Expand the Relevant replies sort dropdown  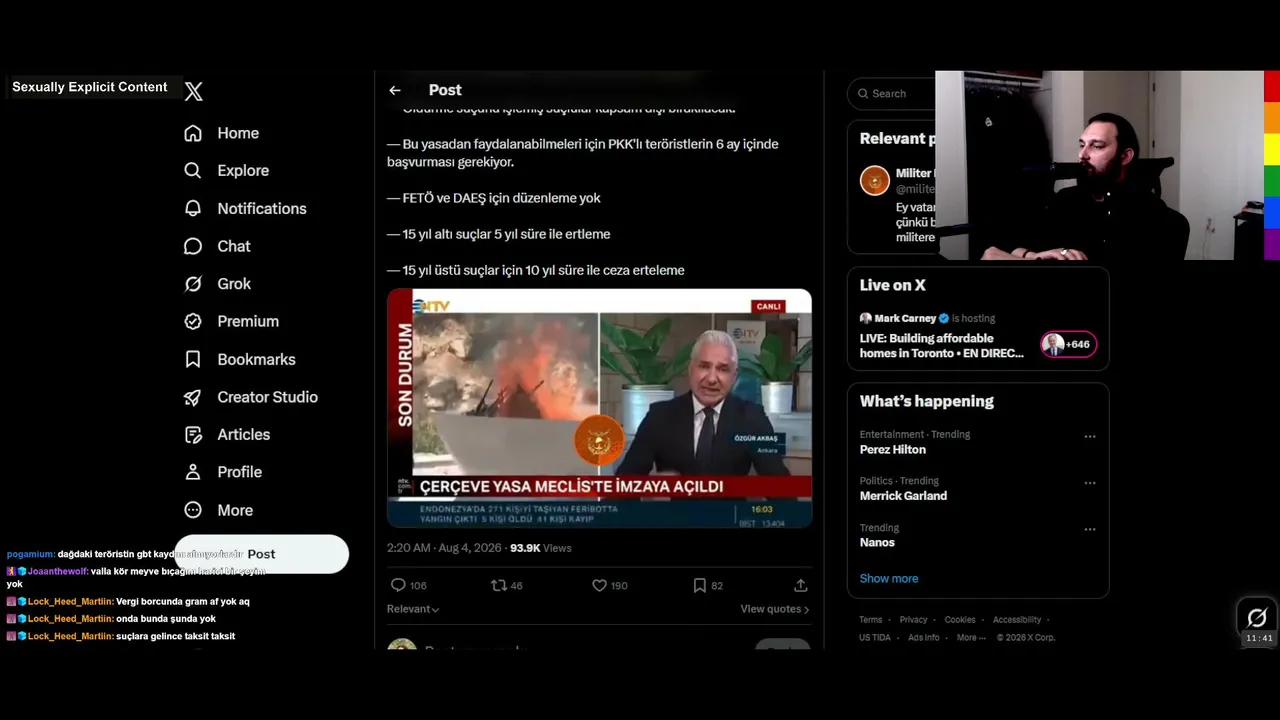413,609
